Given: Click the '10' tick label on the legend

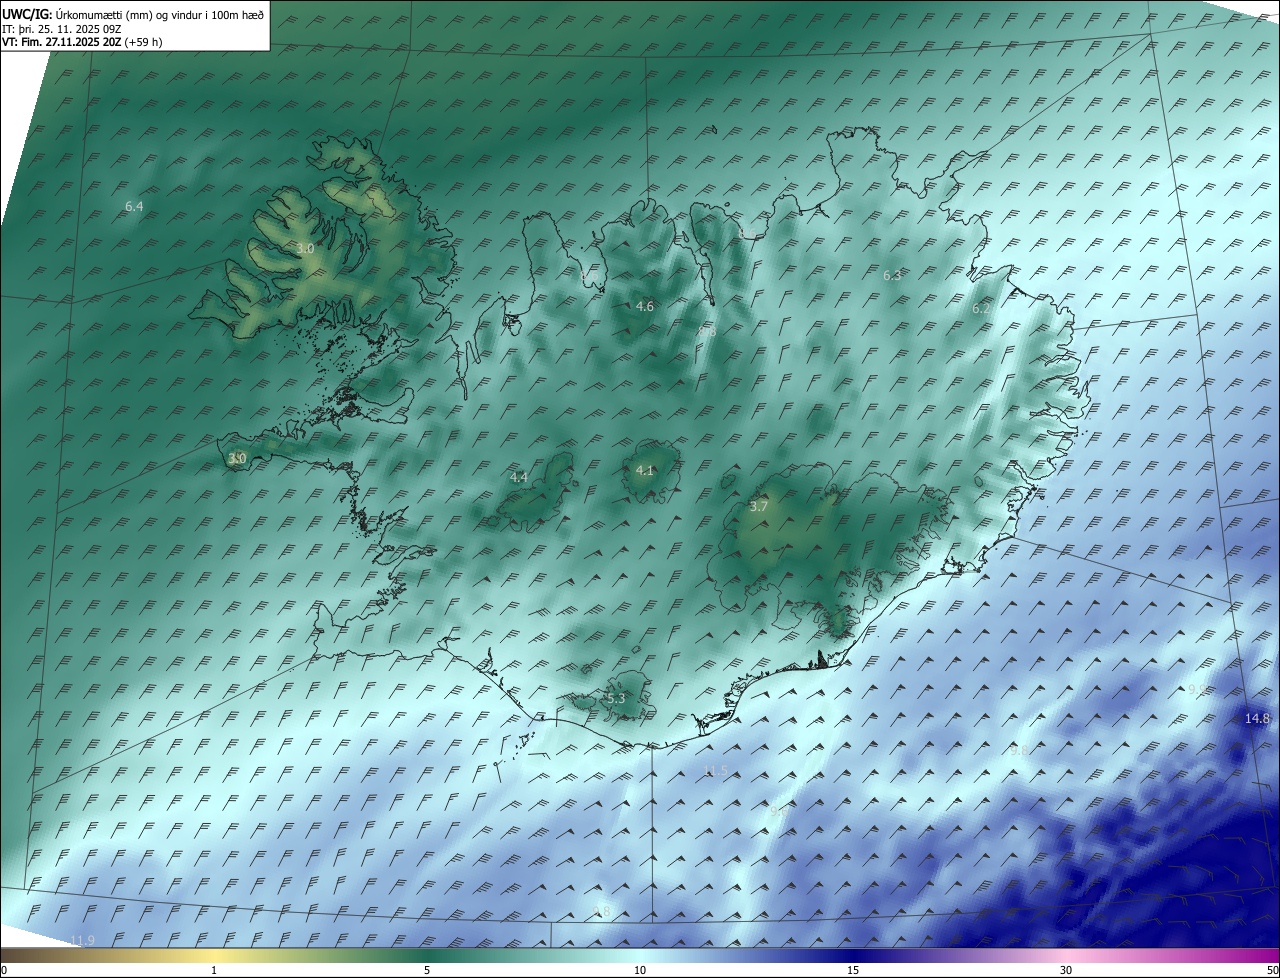Looking at the screenshot, I should [x=640, y=970].
